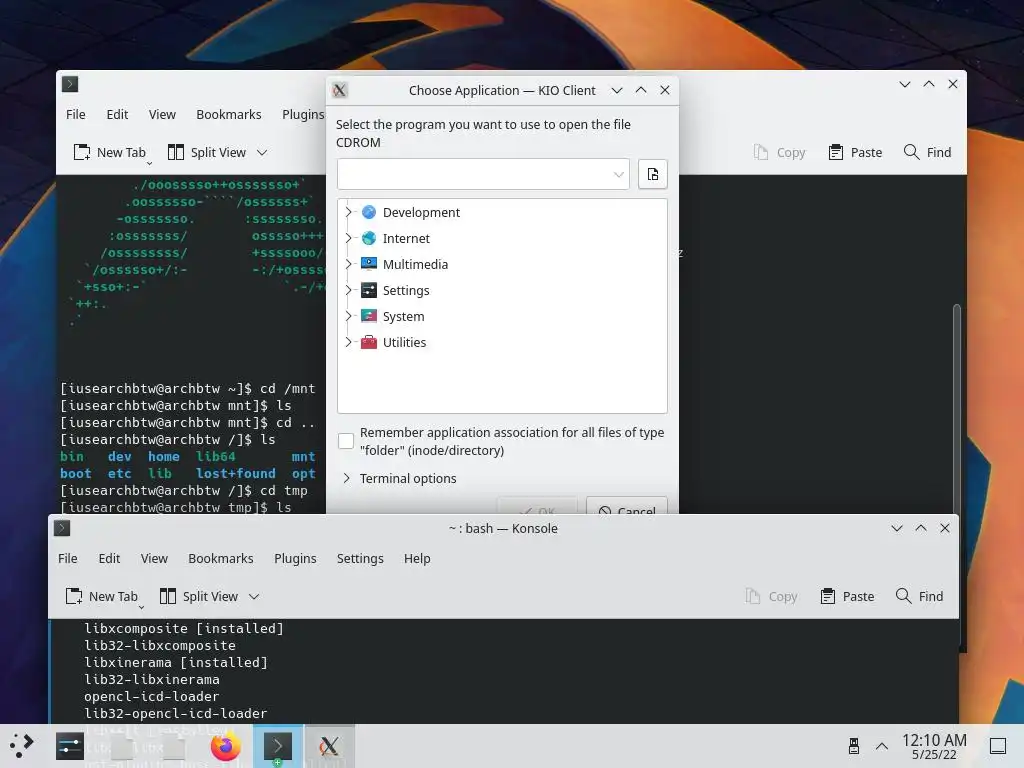This screenshot has width=1024, height=768.
Task: Select the red Utilities toolbox icon
Action: (369, 342)
